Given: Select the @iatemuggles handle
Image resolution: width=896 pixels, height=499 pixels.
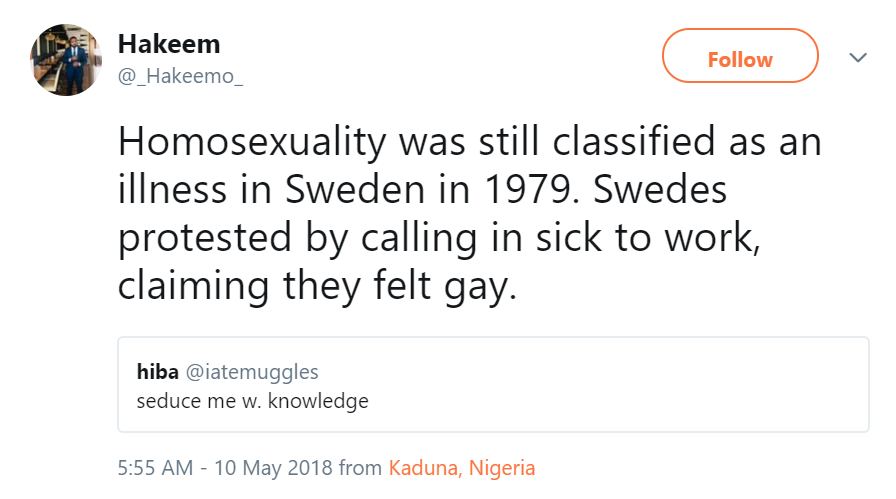Looking at the screenshot, I should 252,372.
